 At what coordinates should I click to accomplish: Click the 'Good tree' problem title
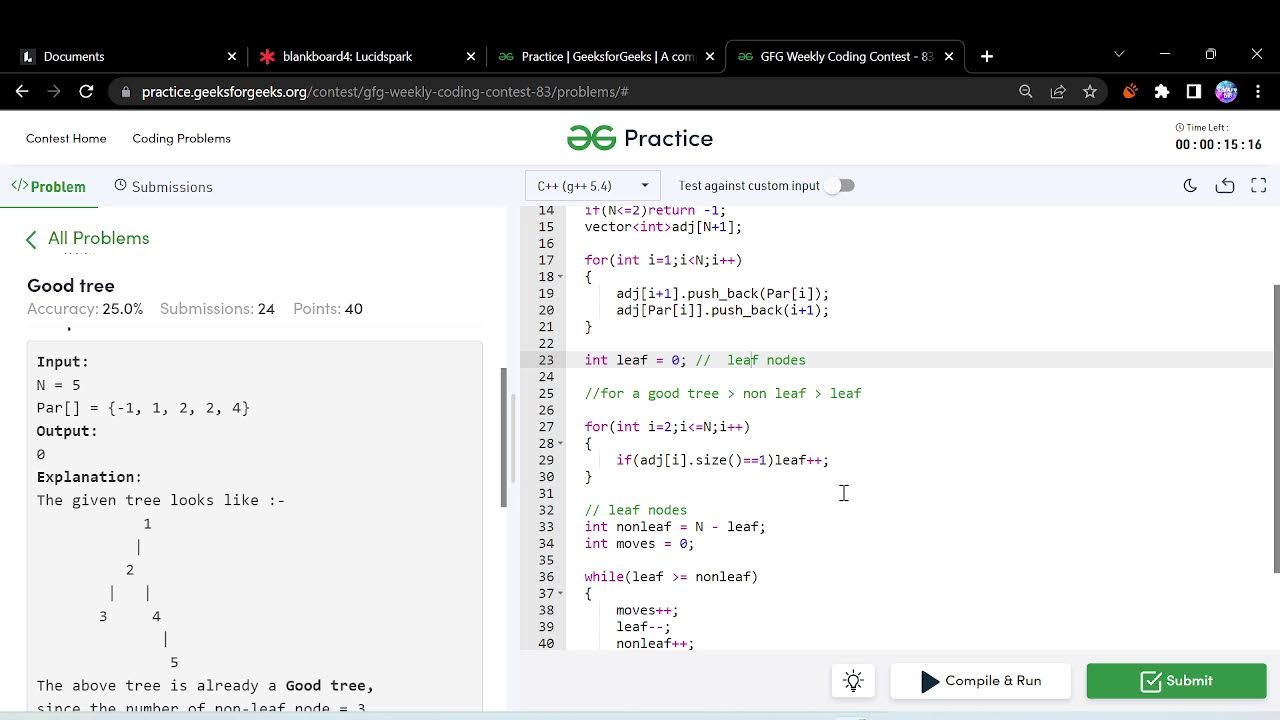click(x=71, y=285)
